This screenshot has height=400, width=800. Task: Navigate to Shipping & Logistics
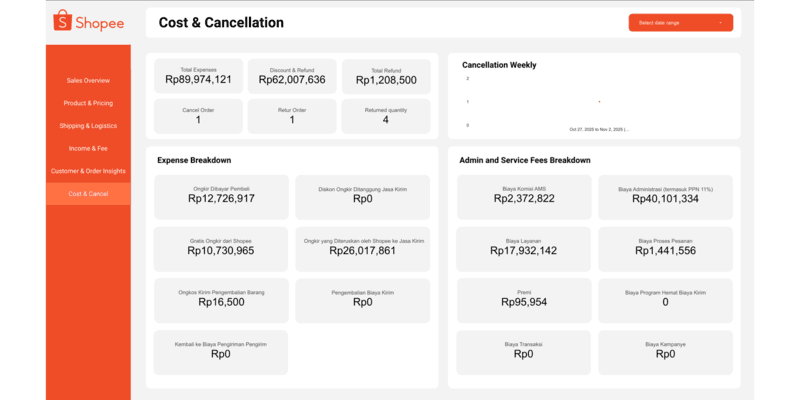pos(88,126)
